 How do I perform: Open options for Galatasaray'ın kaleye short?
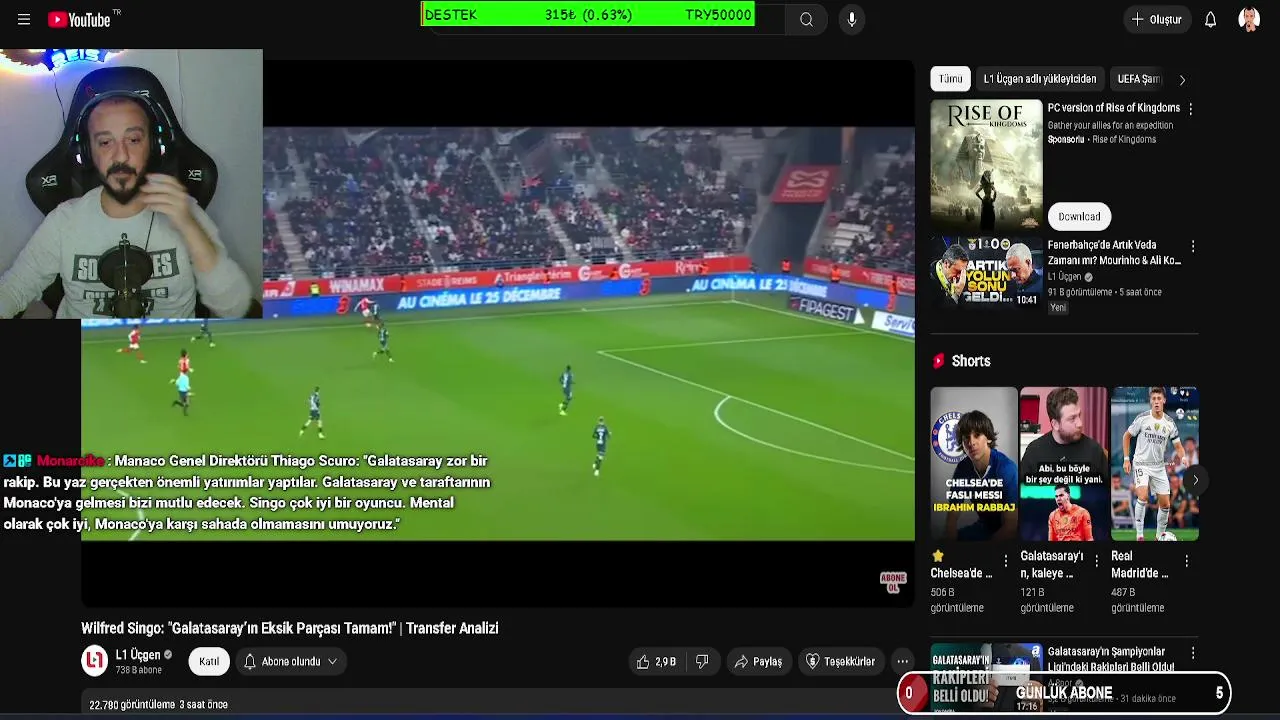coord(1096,561)
